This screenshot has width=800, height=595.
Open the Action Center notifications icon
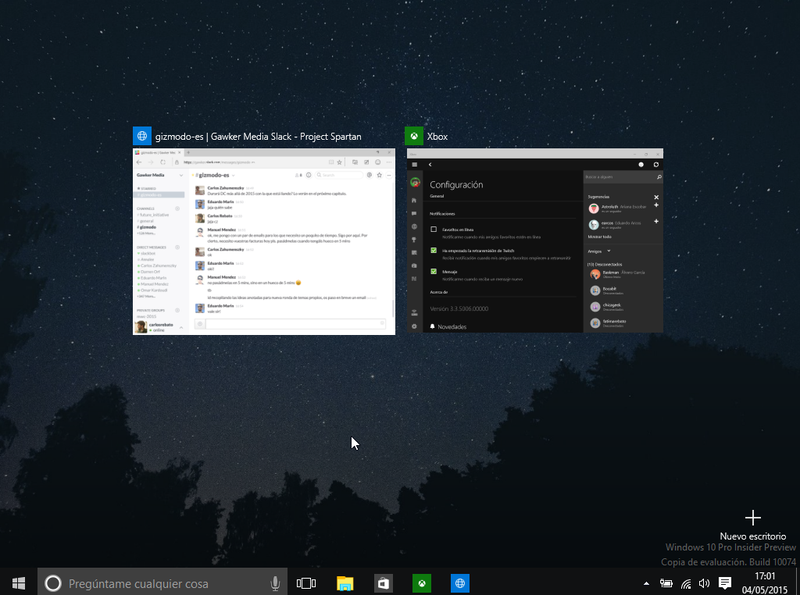tap(724, 583)
